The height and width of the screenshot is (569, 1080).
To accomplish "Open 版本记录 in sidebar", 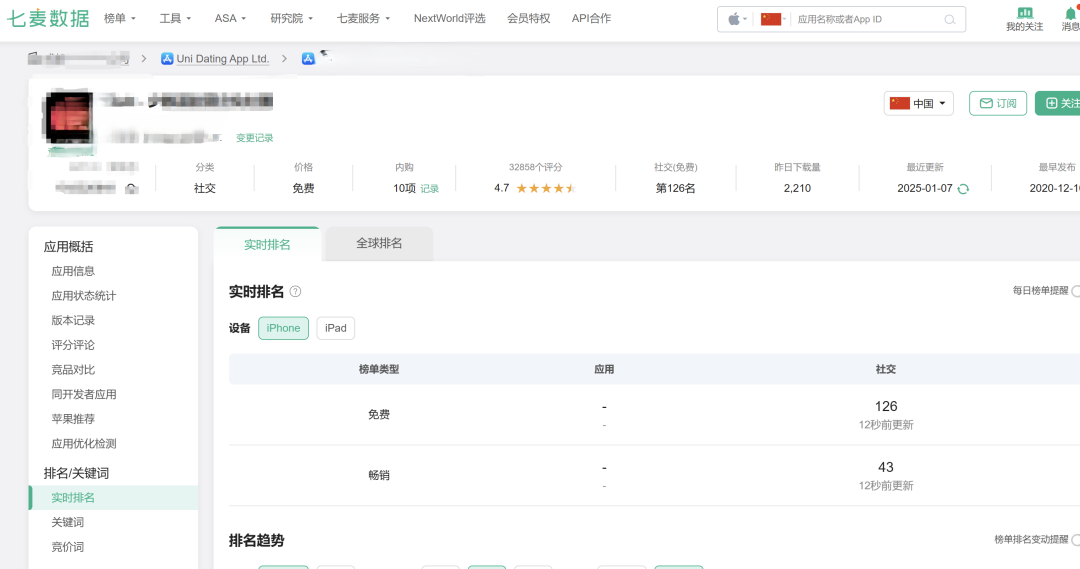I will tap(73, 320).
